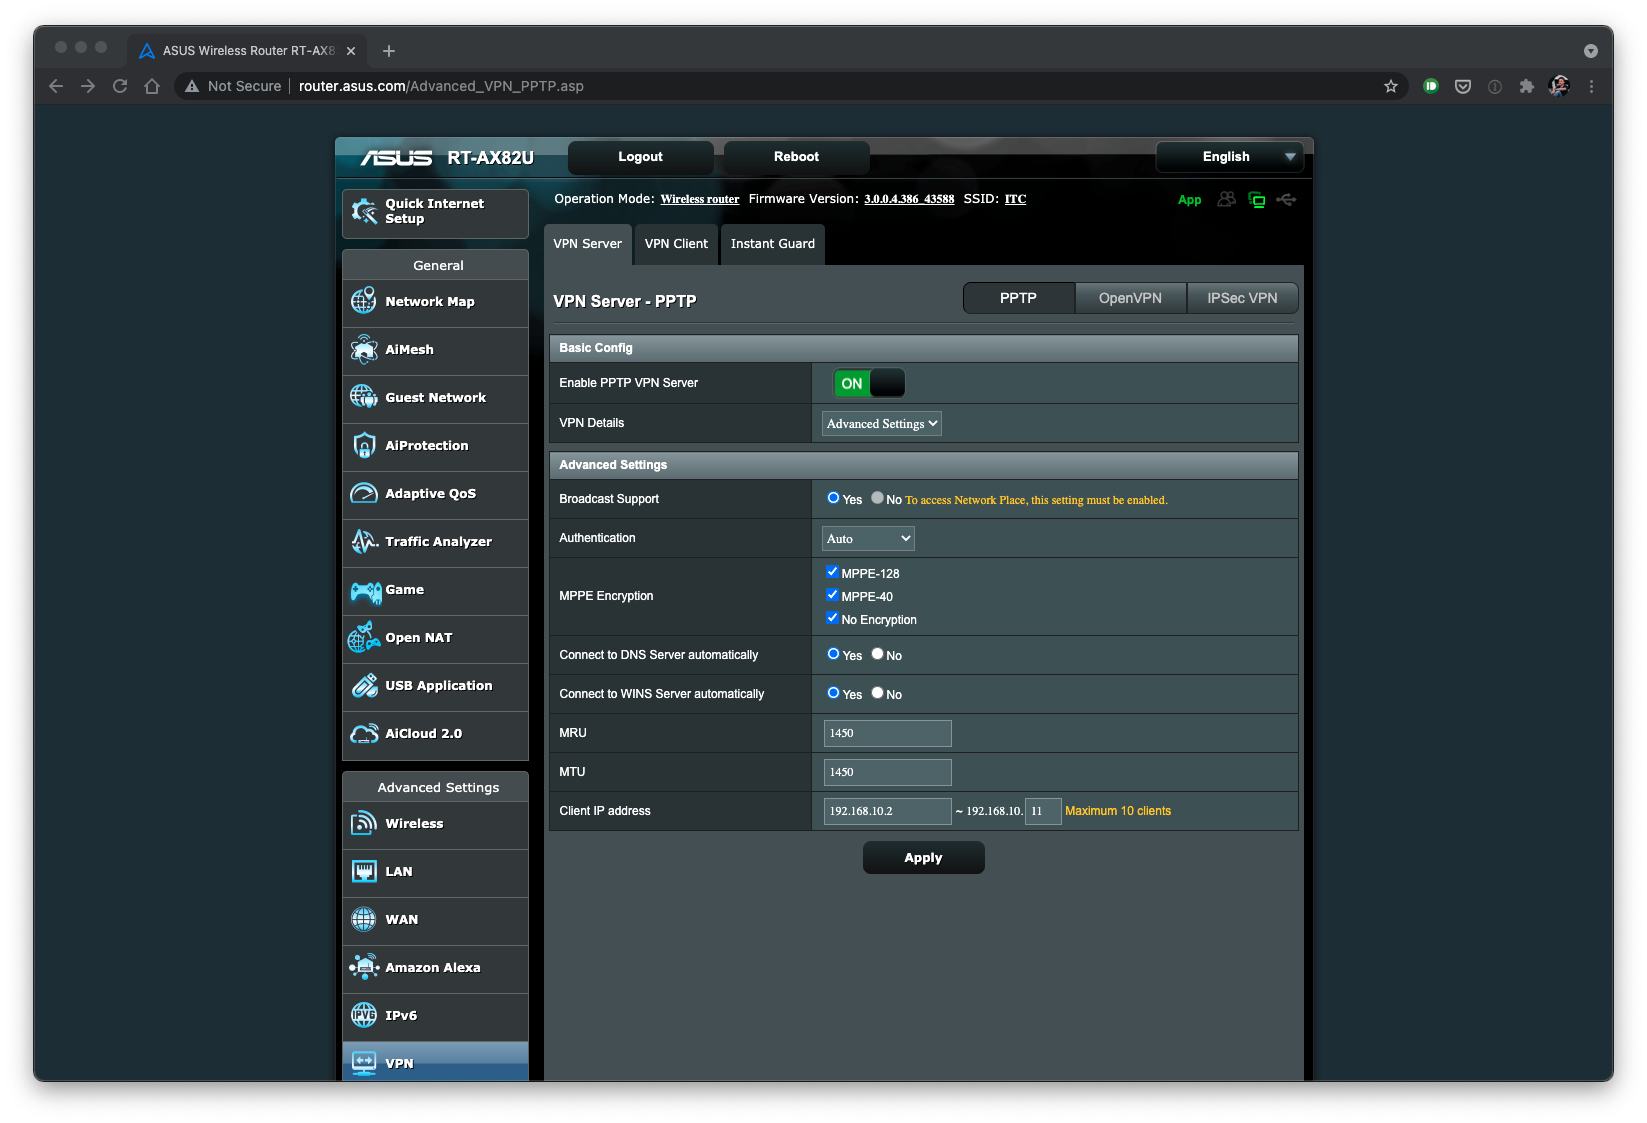
Task: Switch to the OpenVPN tab
Action: pyautogui.click(x=1130, y=298)
